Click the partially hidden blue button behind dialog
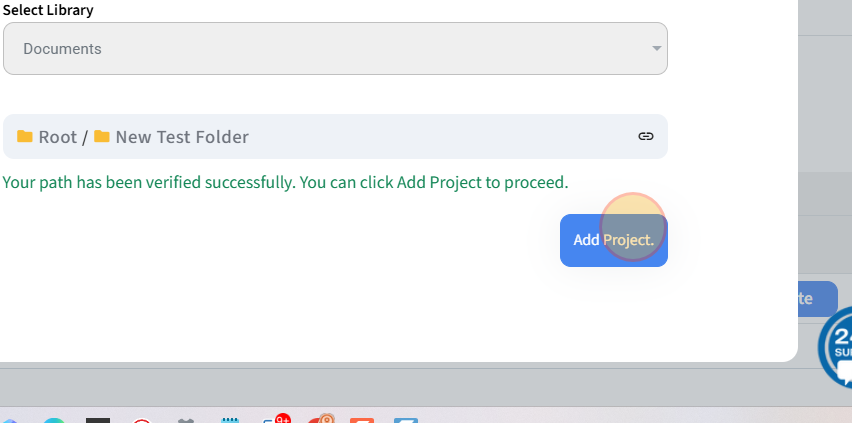The height and width of the screenshot is (423, 852). point(817,298)
